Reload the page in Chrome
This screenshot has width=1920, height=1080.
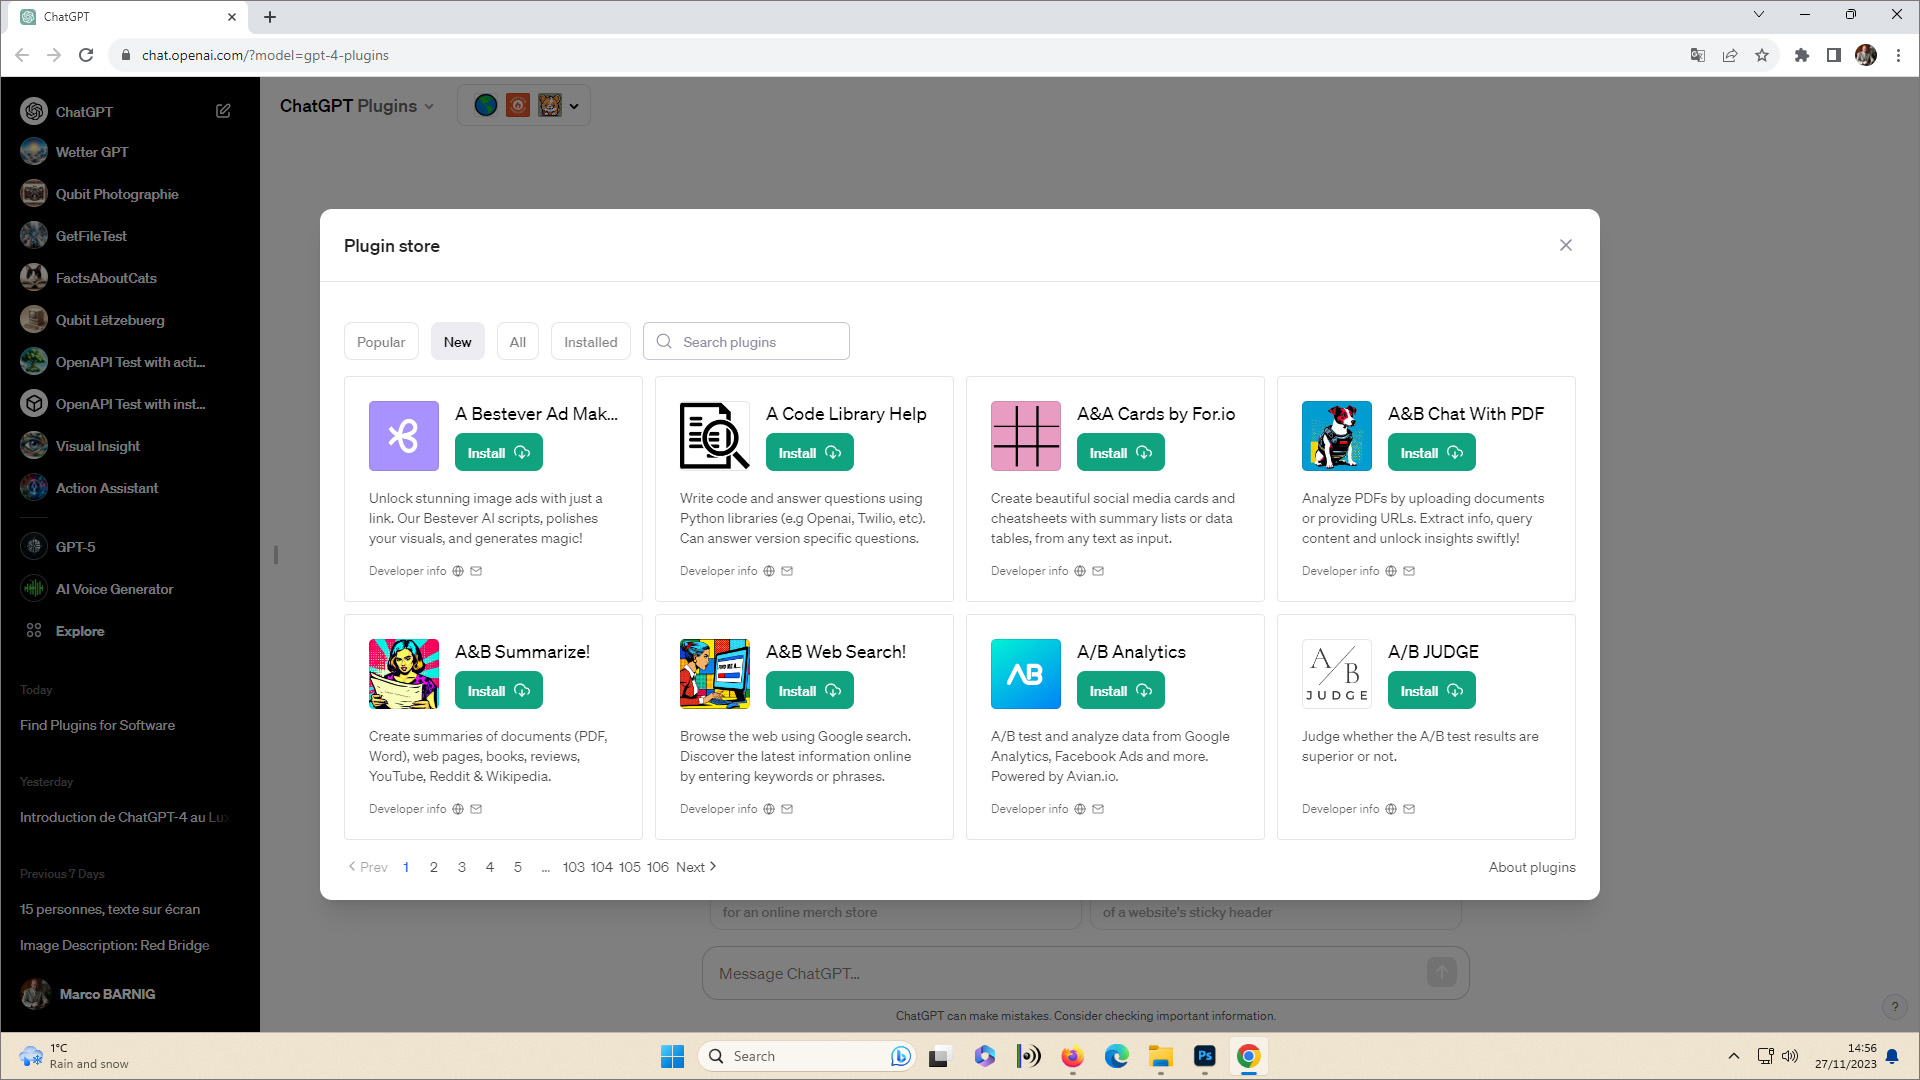(x=86, y=55)
